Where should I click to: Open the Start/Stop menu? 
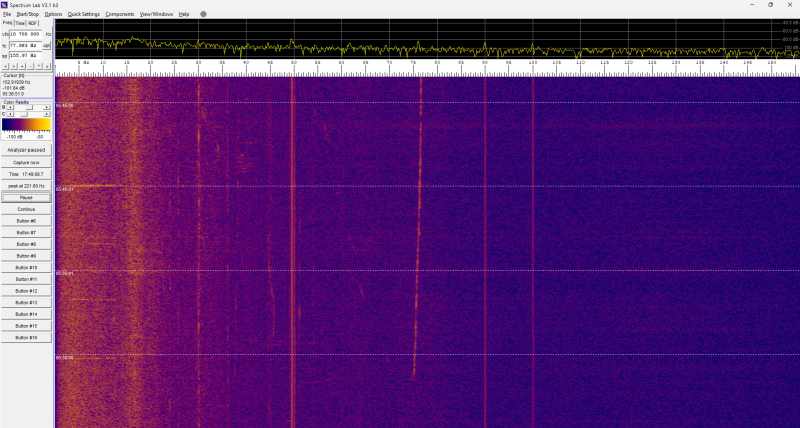click(x=28, y=14)
